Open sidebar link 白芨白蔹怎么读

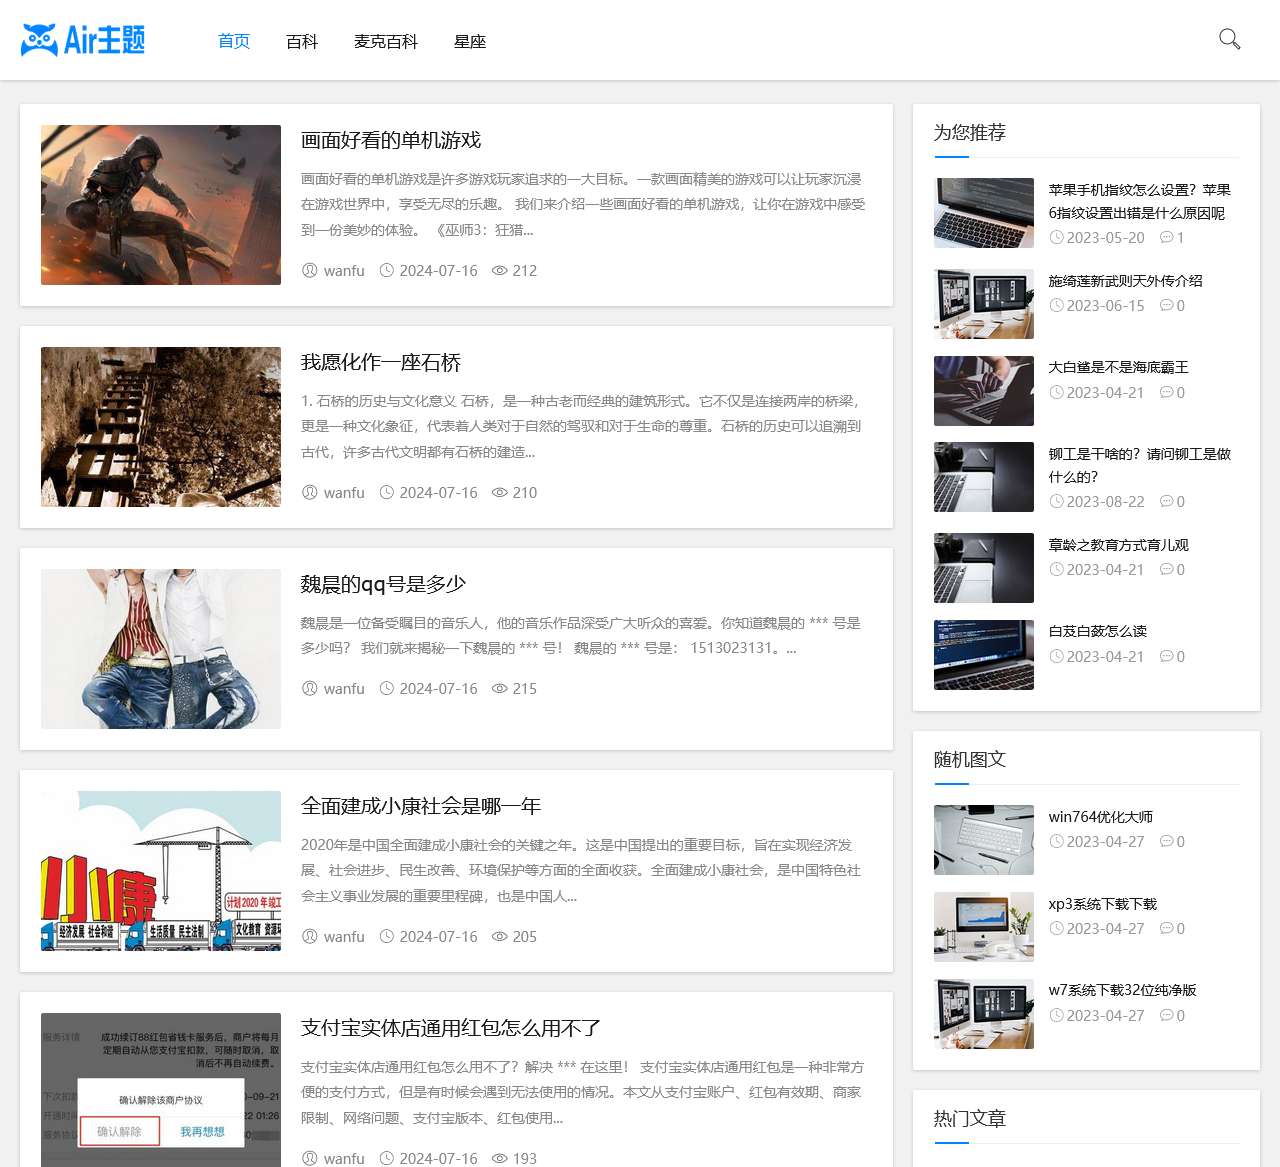1097,631
